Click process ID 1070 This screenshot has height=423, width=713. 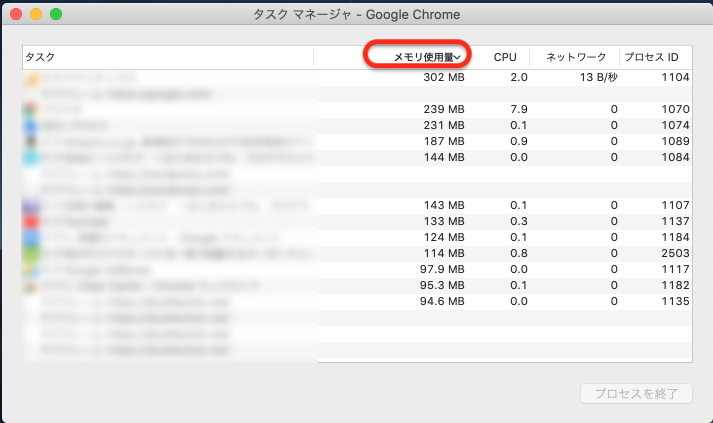click(x=675, y=109)
